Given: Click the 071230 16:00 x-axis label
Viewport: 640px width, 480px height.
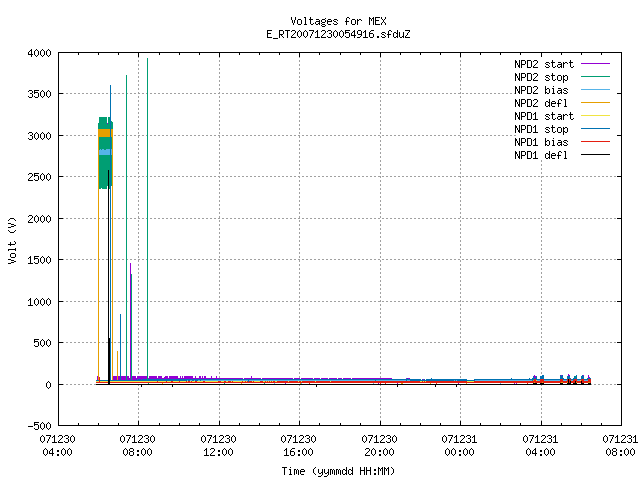Looking at the screenshot, I should pyautogui.click(x=298, y=446).
